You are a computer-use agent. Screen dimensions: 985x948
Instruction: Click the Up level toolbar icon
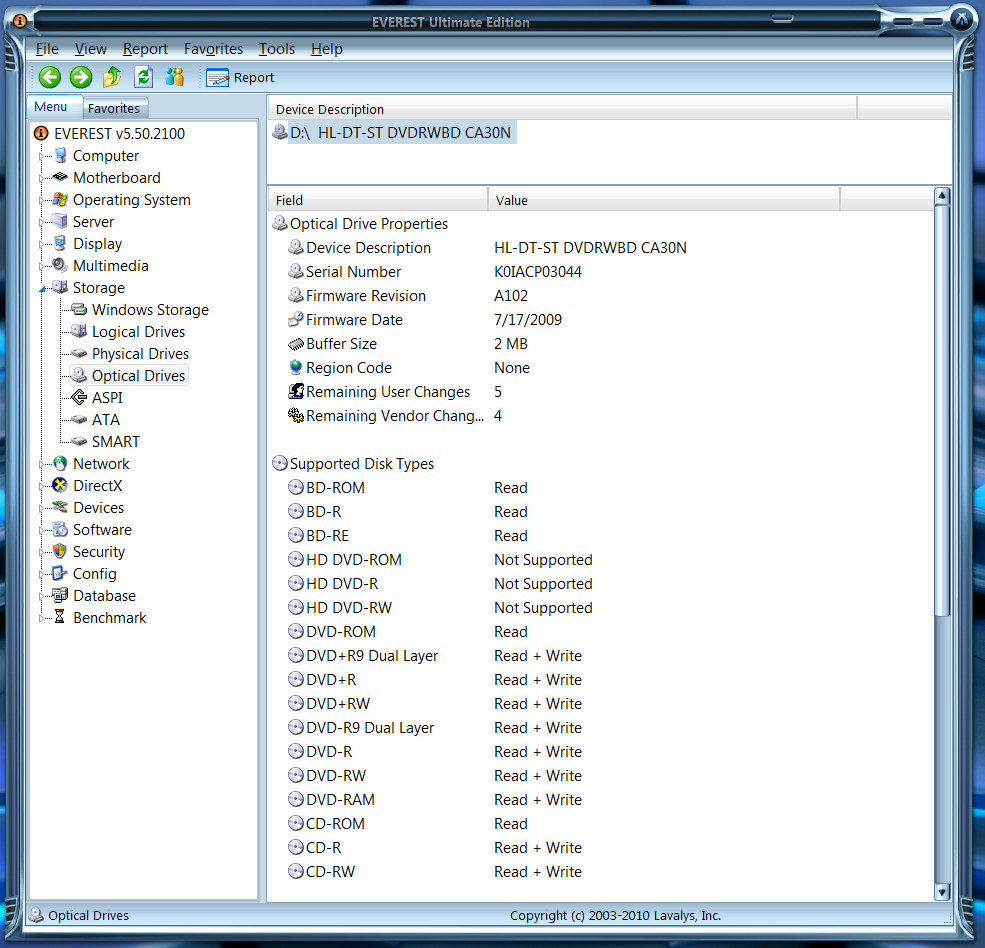click(112, 77)
